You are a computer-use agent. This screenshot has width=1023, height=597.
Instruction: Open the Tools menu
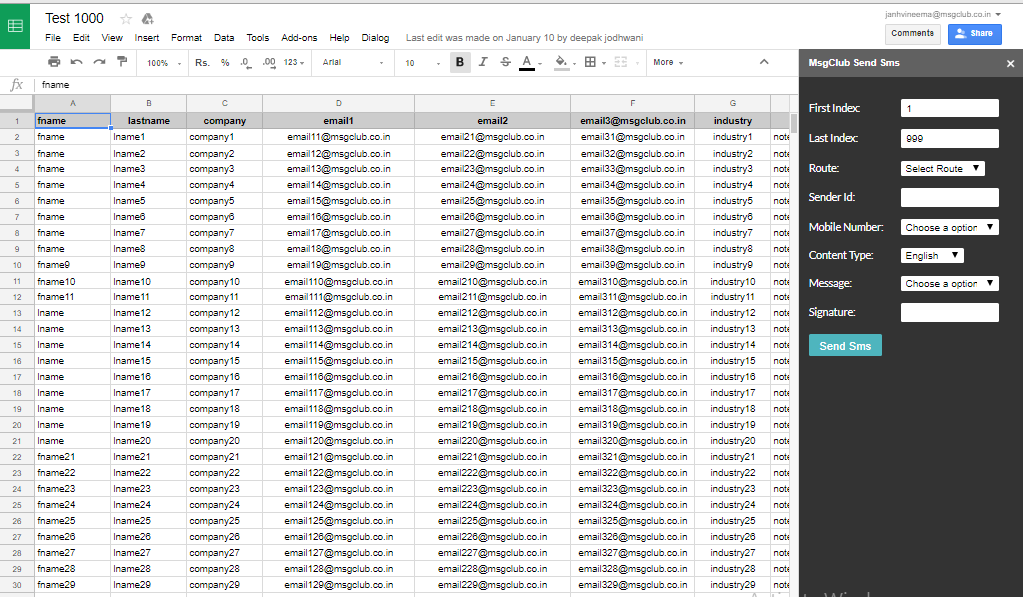[x=258, y=38]
